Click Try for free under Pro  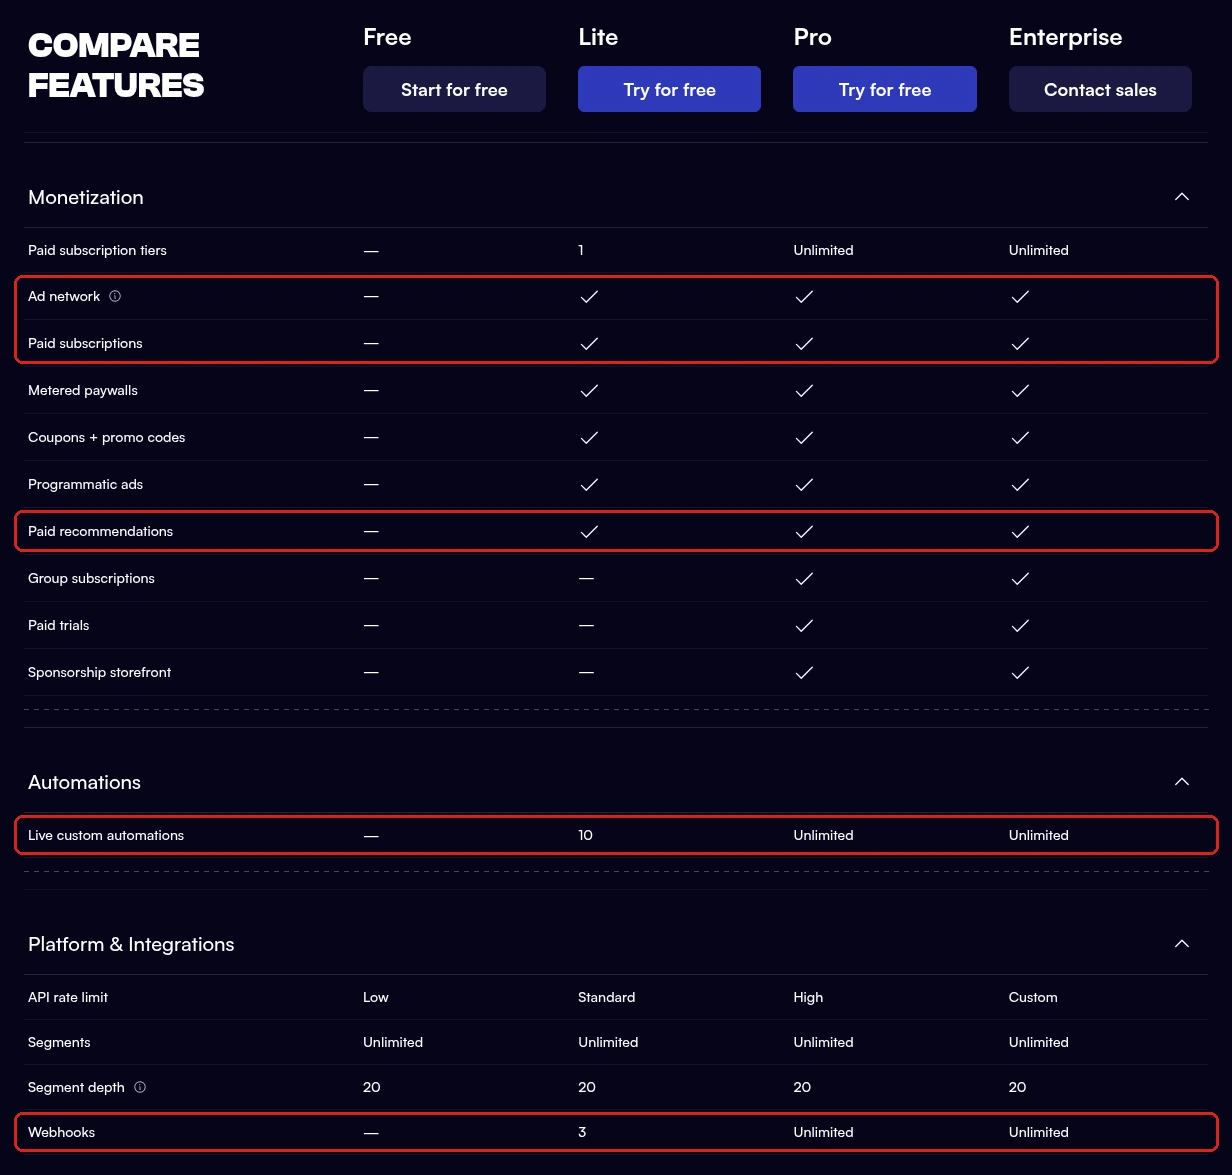(885, 89)
